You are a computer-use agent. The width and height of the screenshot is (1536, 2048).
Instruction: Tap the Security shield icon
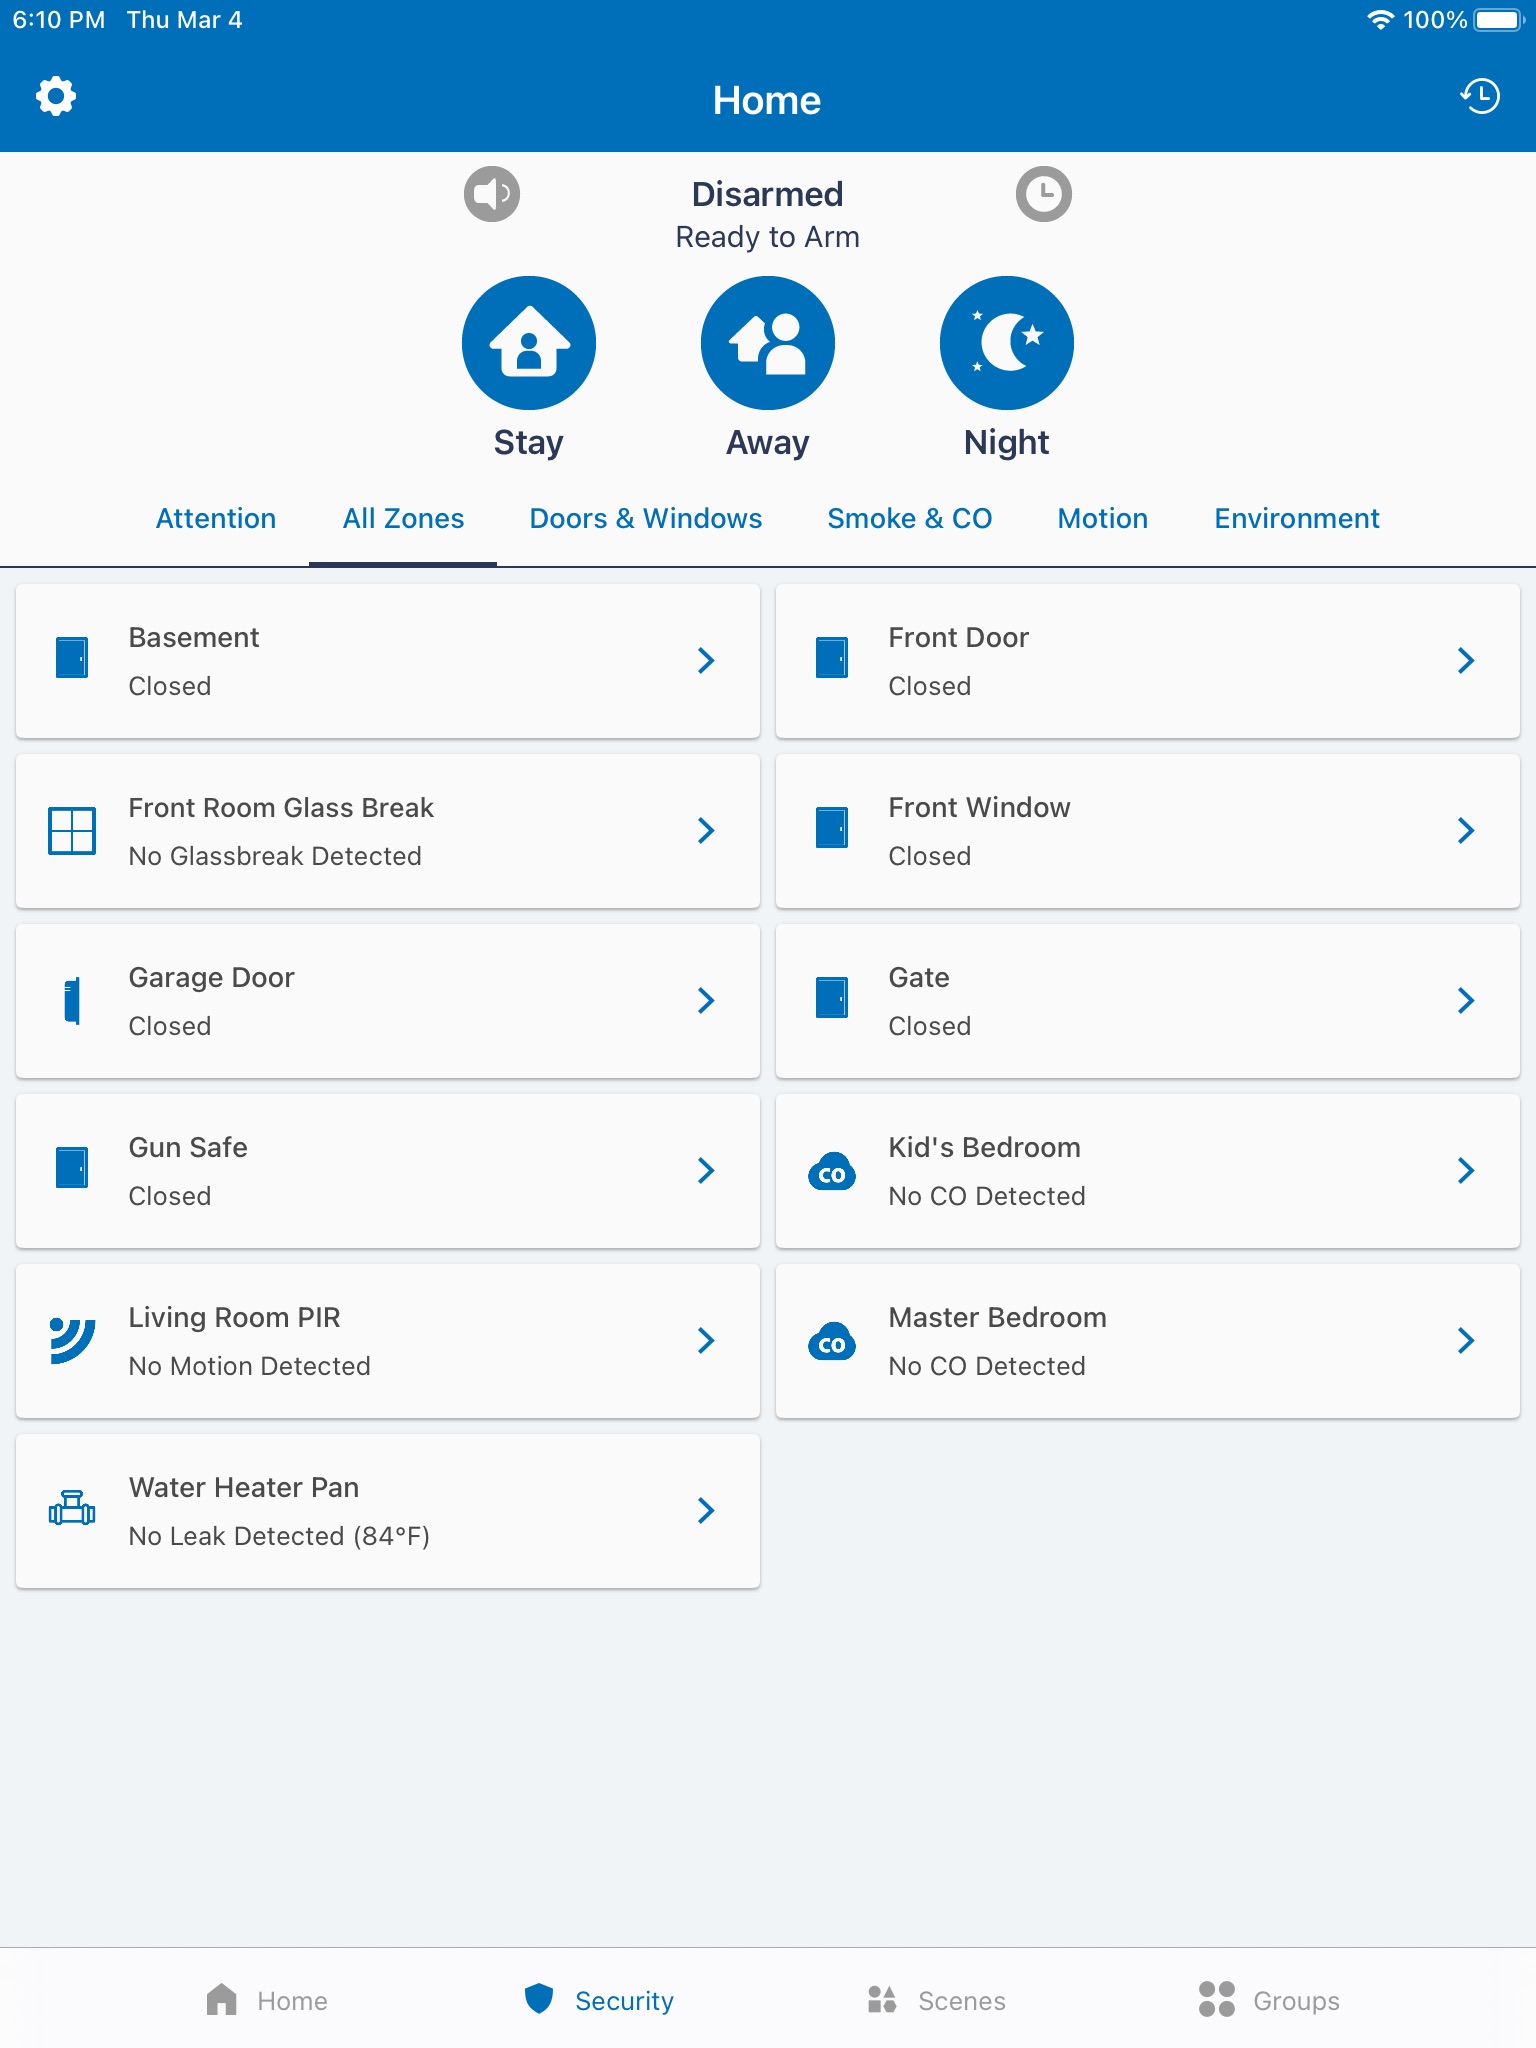539,1999
